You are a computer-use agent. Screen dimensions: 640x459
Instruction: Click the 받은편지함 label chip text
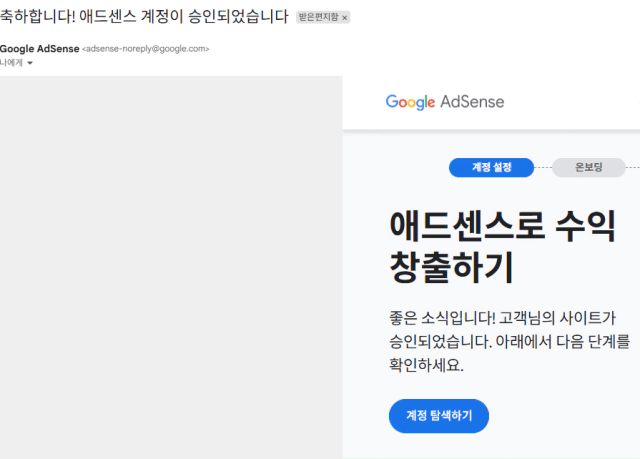pyautogui.click(x=318, y=17)
